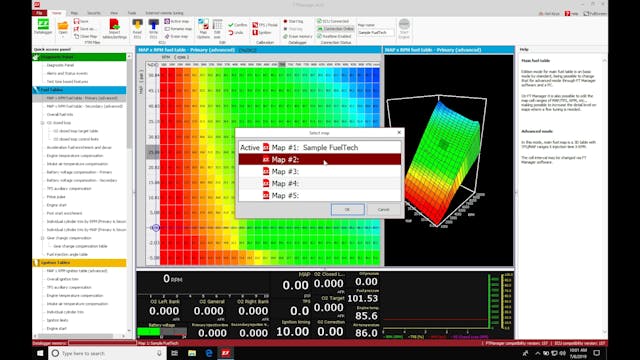Toggle the ECU Connected status indicator
The width and height of the screenshot is (640, 360).
tap(333, 21)
